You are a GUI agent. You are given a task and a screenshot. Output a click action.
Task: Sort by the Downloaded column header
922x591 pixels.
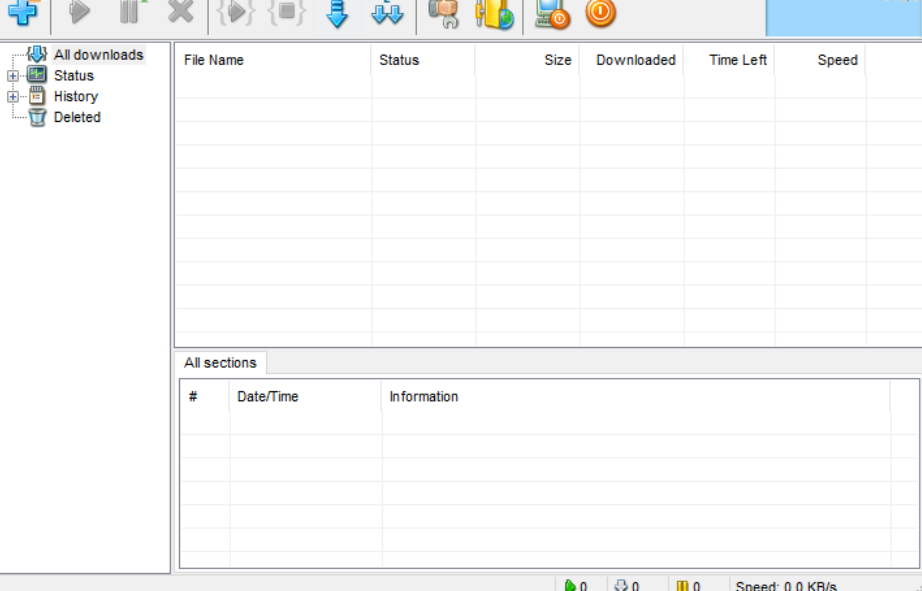632,60
